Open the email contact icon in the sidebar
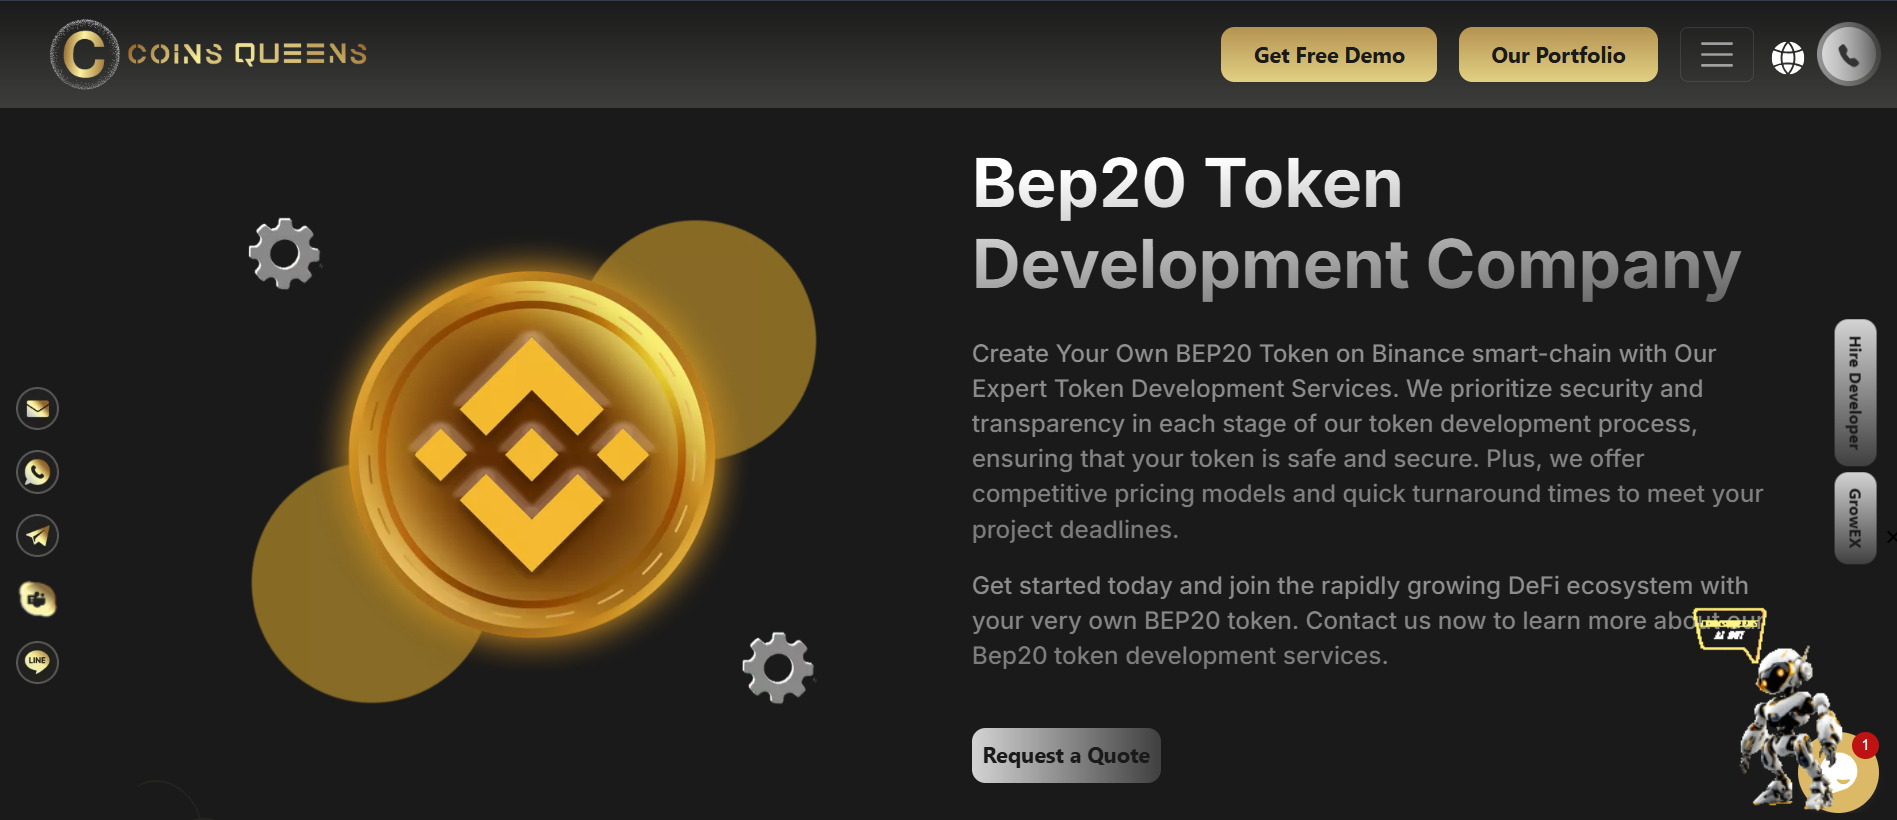 click(37, 408)
